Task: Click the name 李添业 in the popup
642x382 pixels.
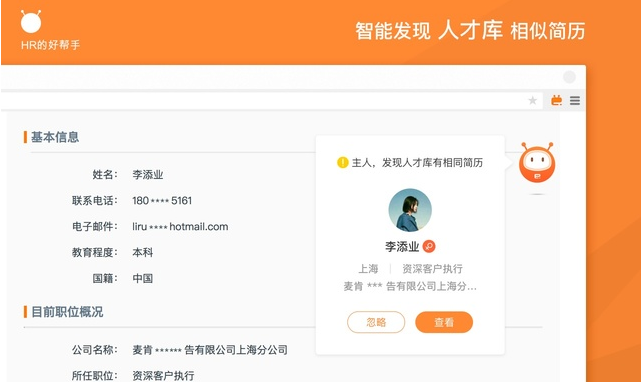Action: pyautogui.click(x=402, y=246)
